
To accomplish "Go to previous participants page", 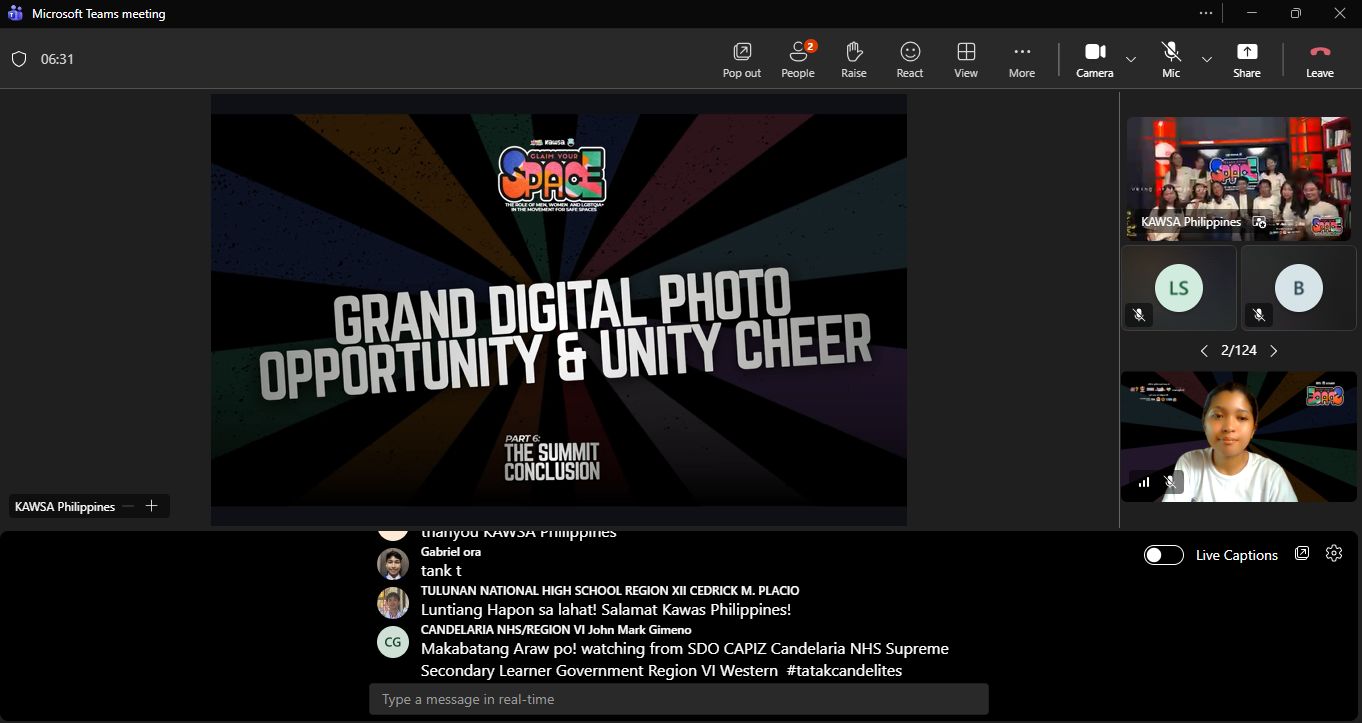I will pos(1204,350).
